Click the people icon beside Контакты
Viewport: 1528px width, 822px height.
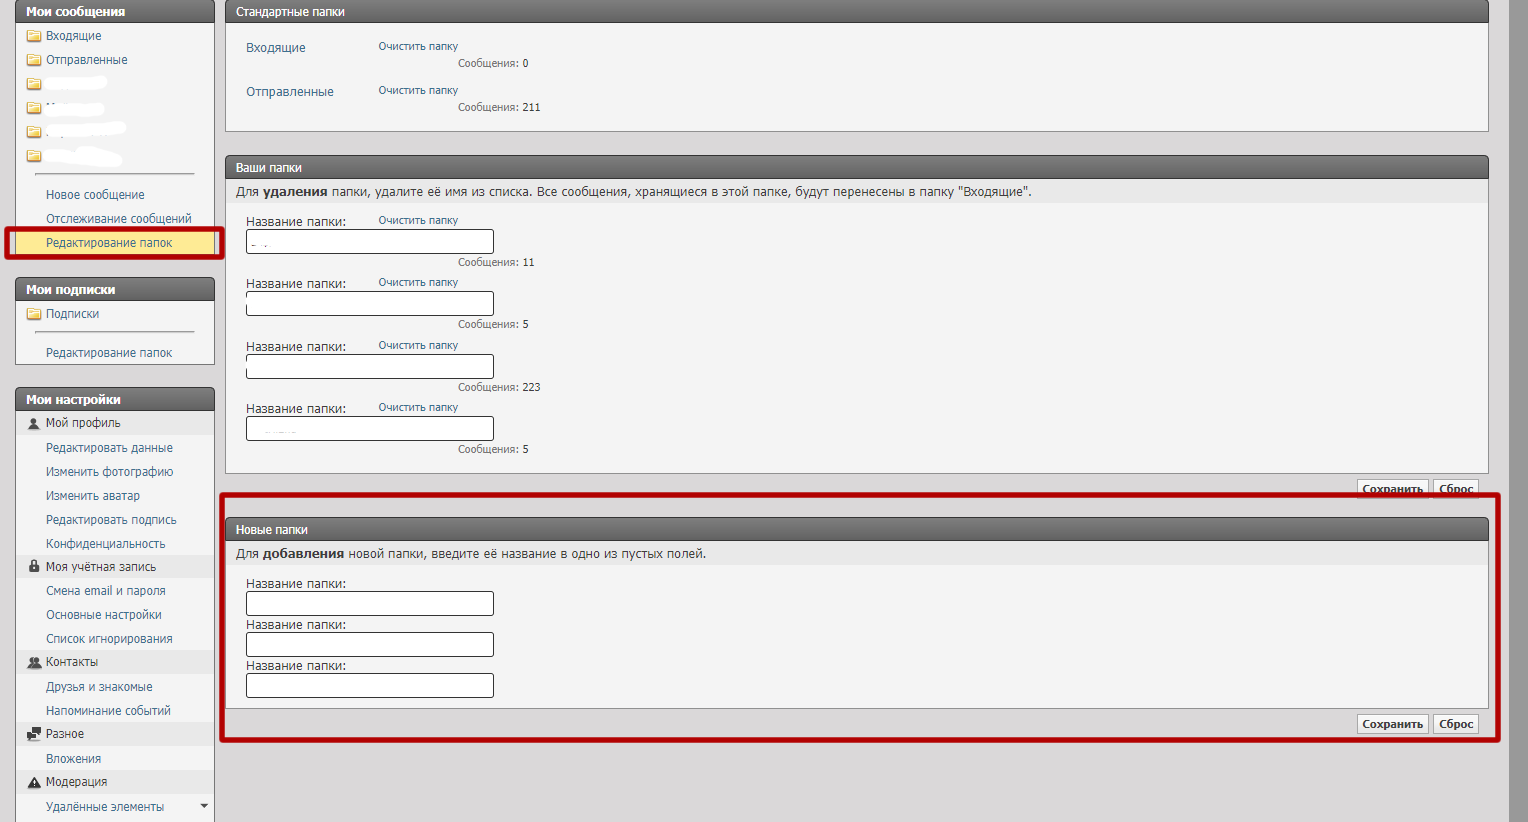[x=34, y=662]
